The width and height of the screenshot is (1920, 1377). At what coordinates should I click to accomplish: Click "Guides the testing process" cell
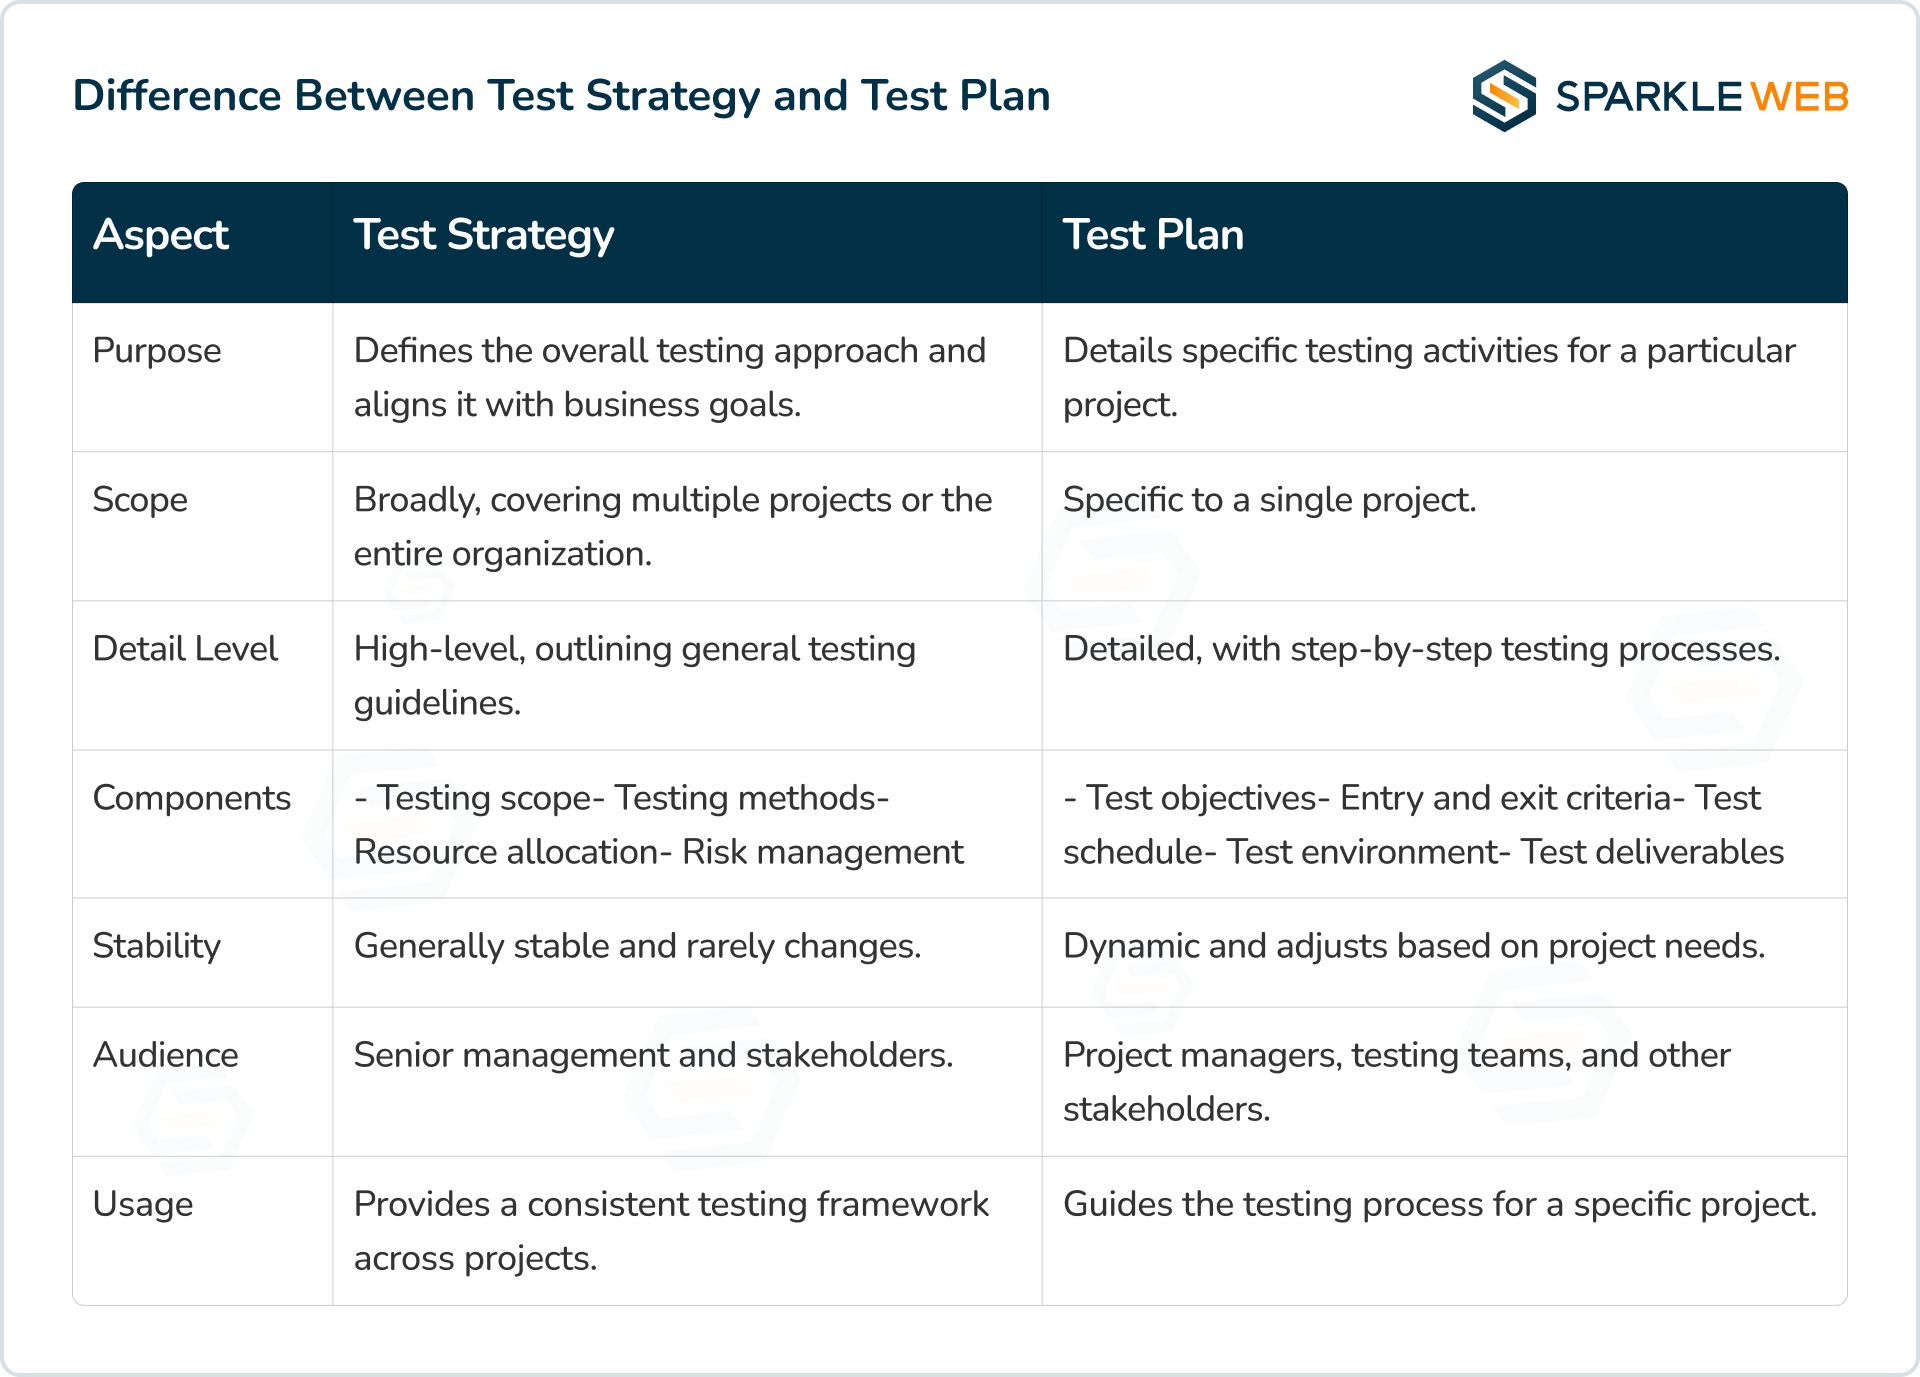[x=1439, y=1204]
